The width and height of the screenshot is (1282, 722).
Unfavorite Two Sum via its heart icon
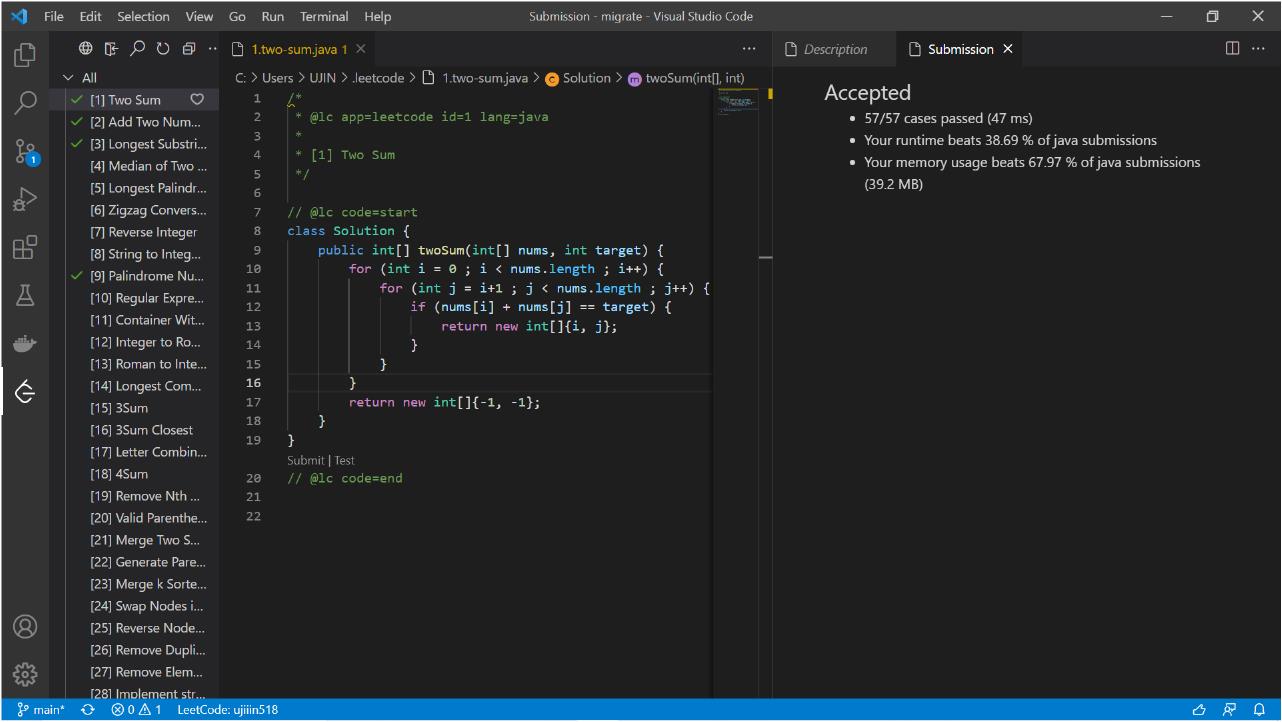197,99
